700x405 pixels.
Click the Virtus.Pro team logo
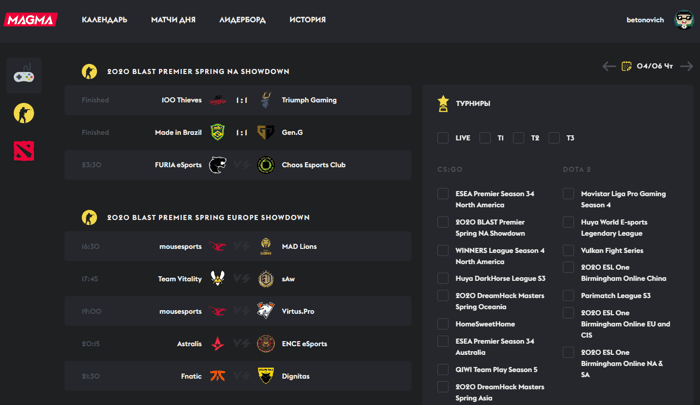[x=266, y=311]
